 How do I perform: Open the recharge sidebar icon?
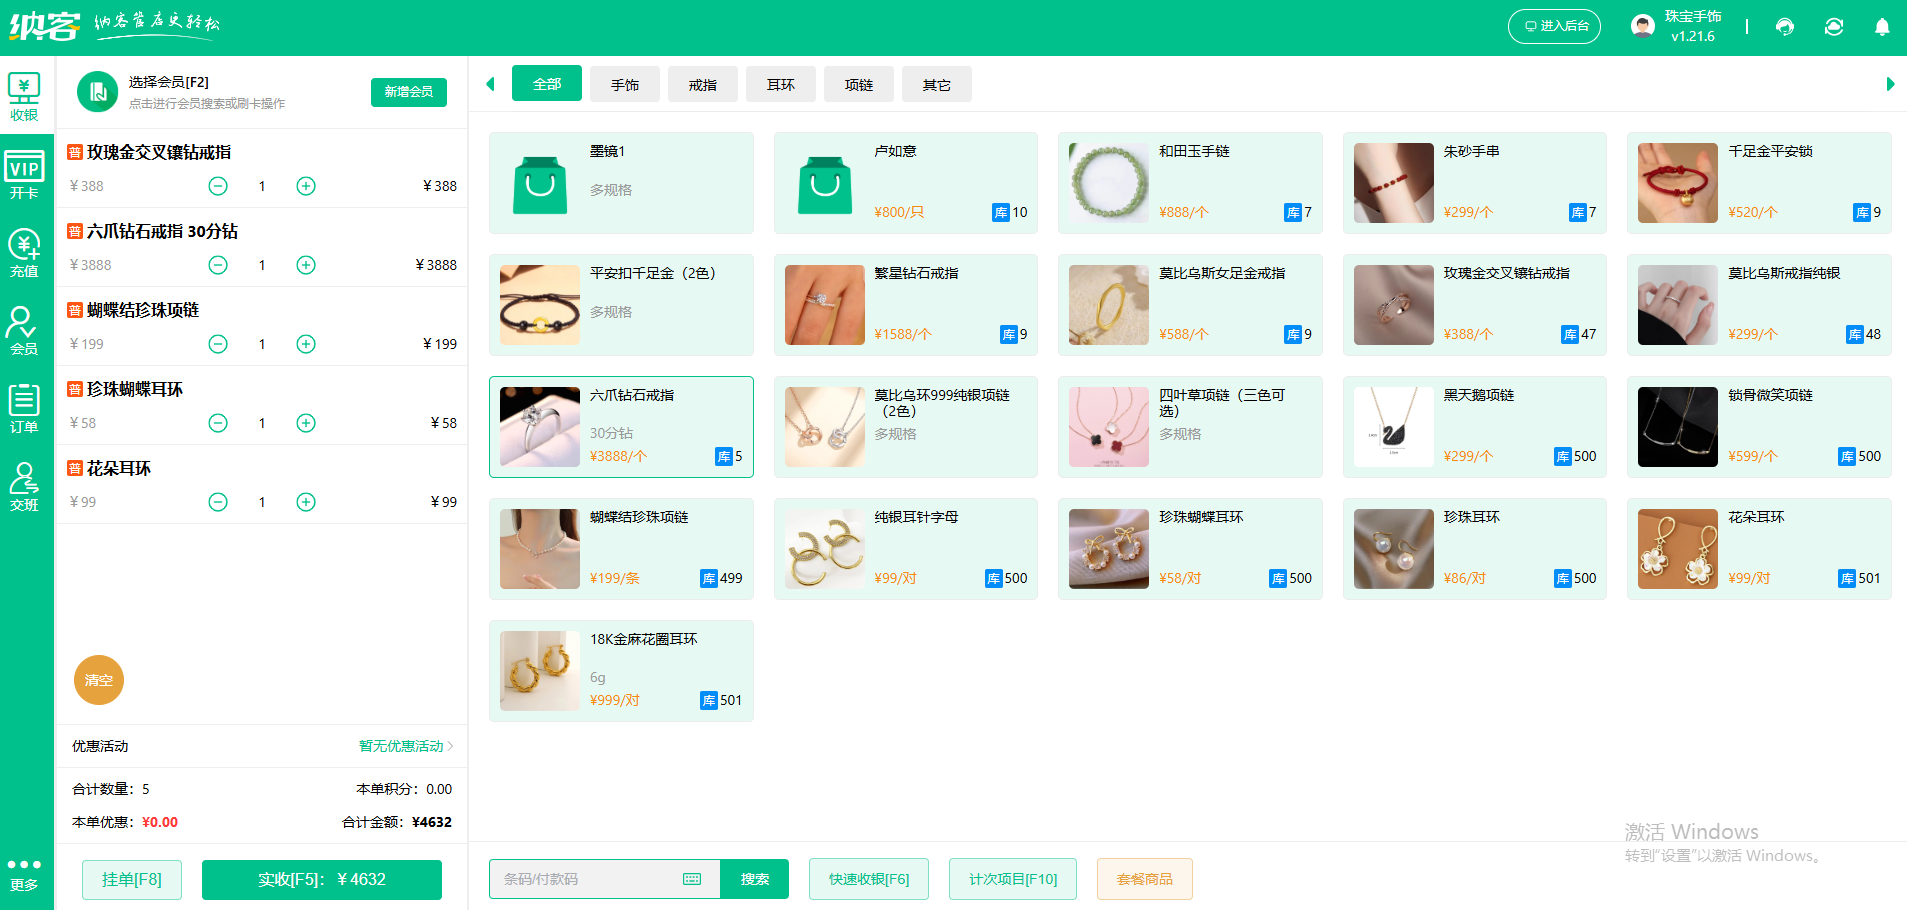point(24,253)
